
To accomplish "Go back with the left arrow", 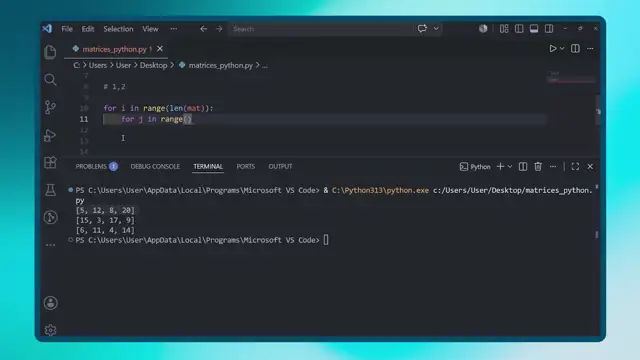I will click(x=203, y=29).
